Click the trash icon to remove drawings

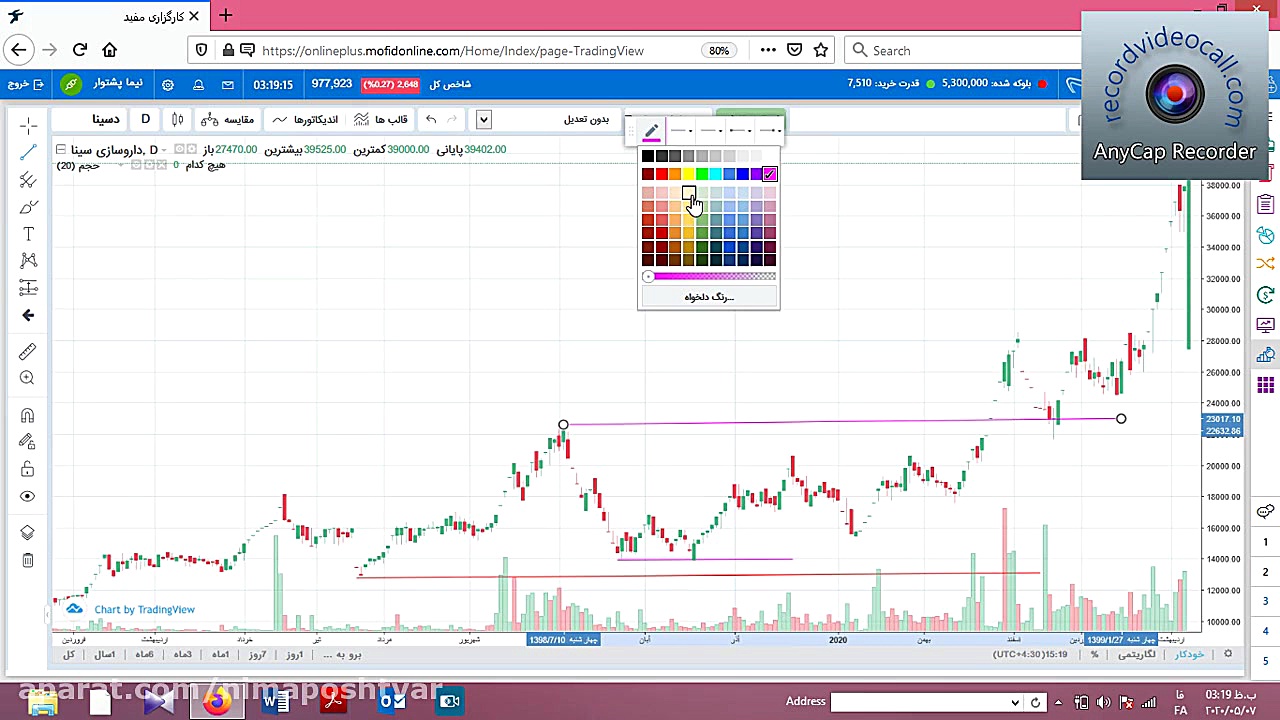tap(28, 561)
